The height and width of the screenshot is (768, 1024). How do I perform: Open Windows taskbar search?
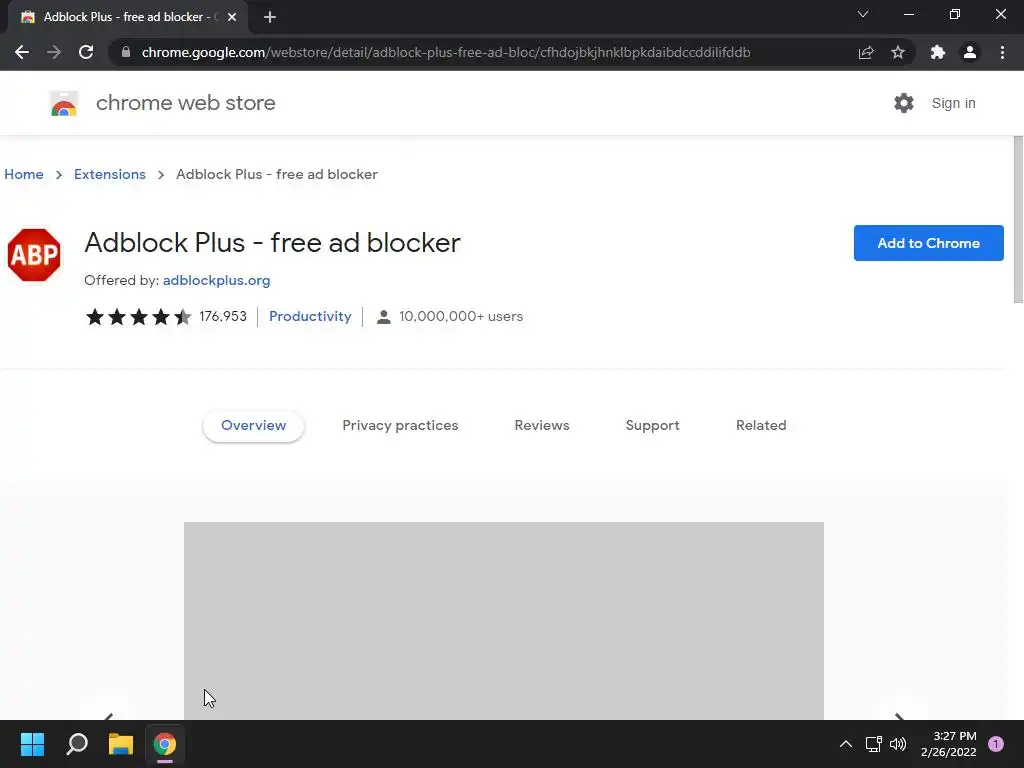pos(77,744)
